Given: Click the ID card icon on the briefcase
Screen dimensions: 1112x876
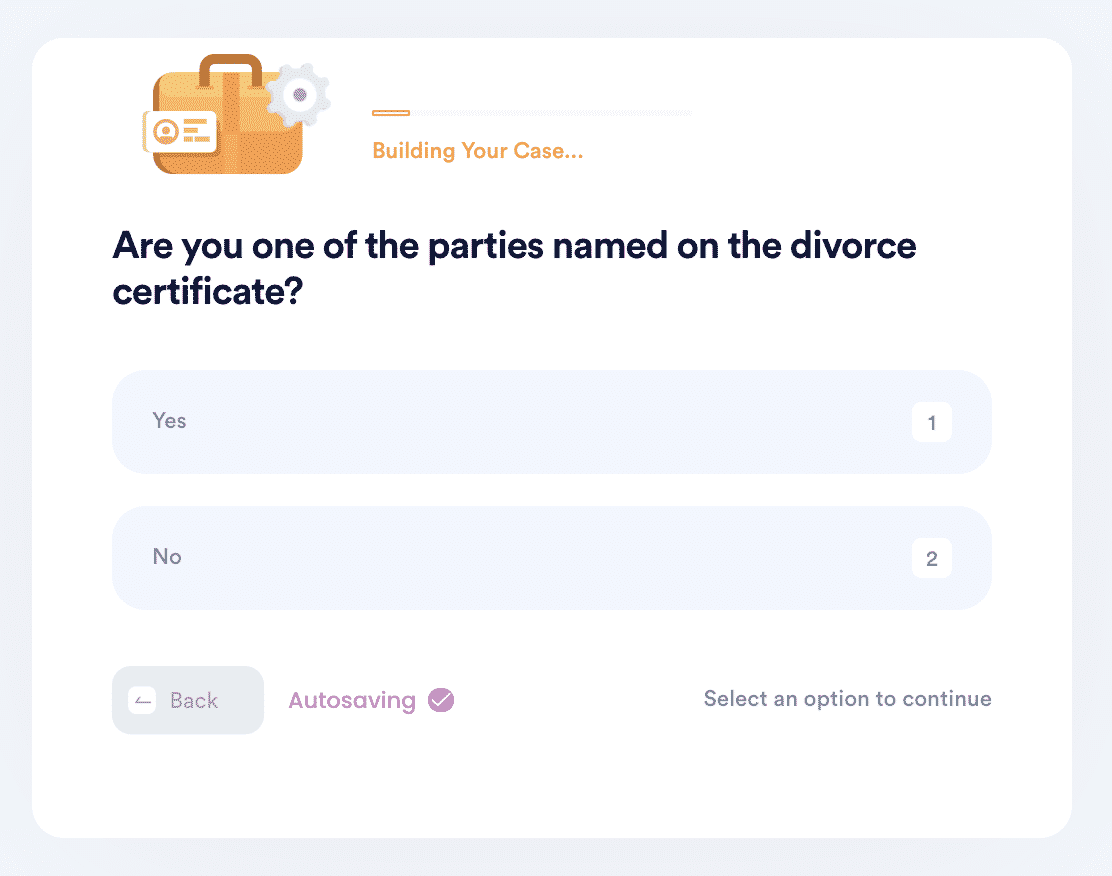Looking at the screenshot, I should [180, 132].
